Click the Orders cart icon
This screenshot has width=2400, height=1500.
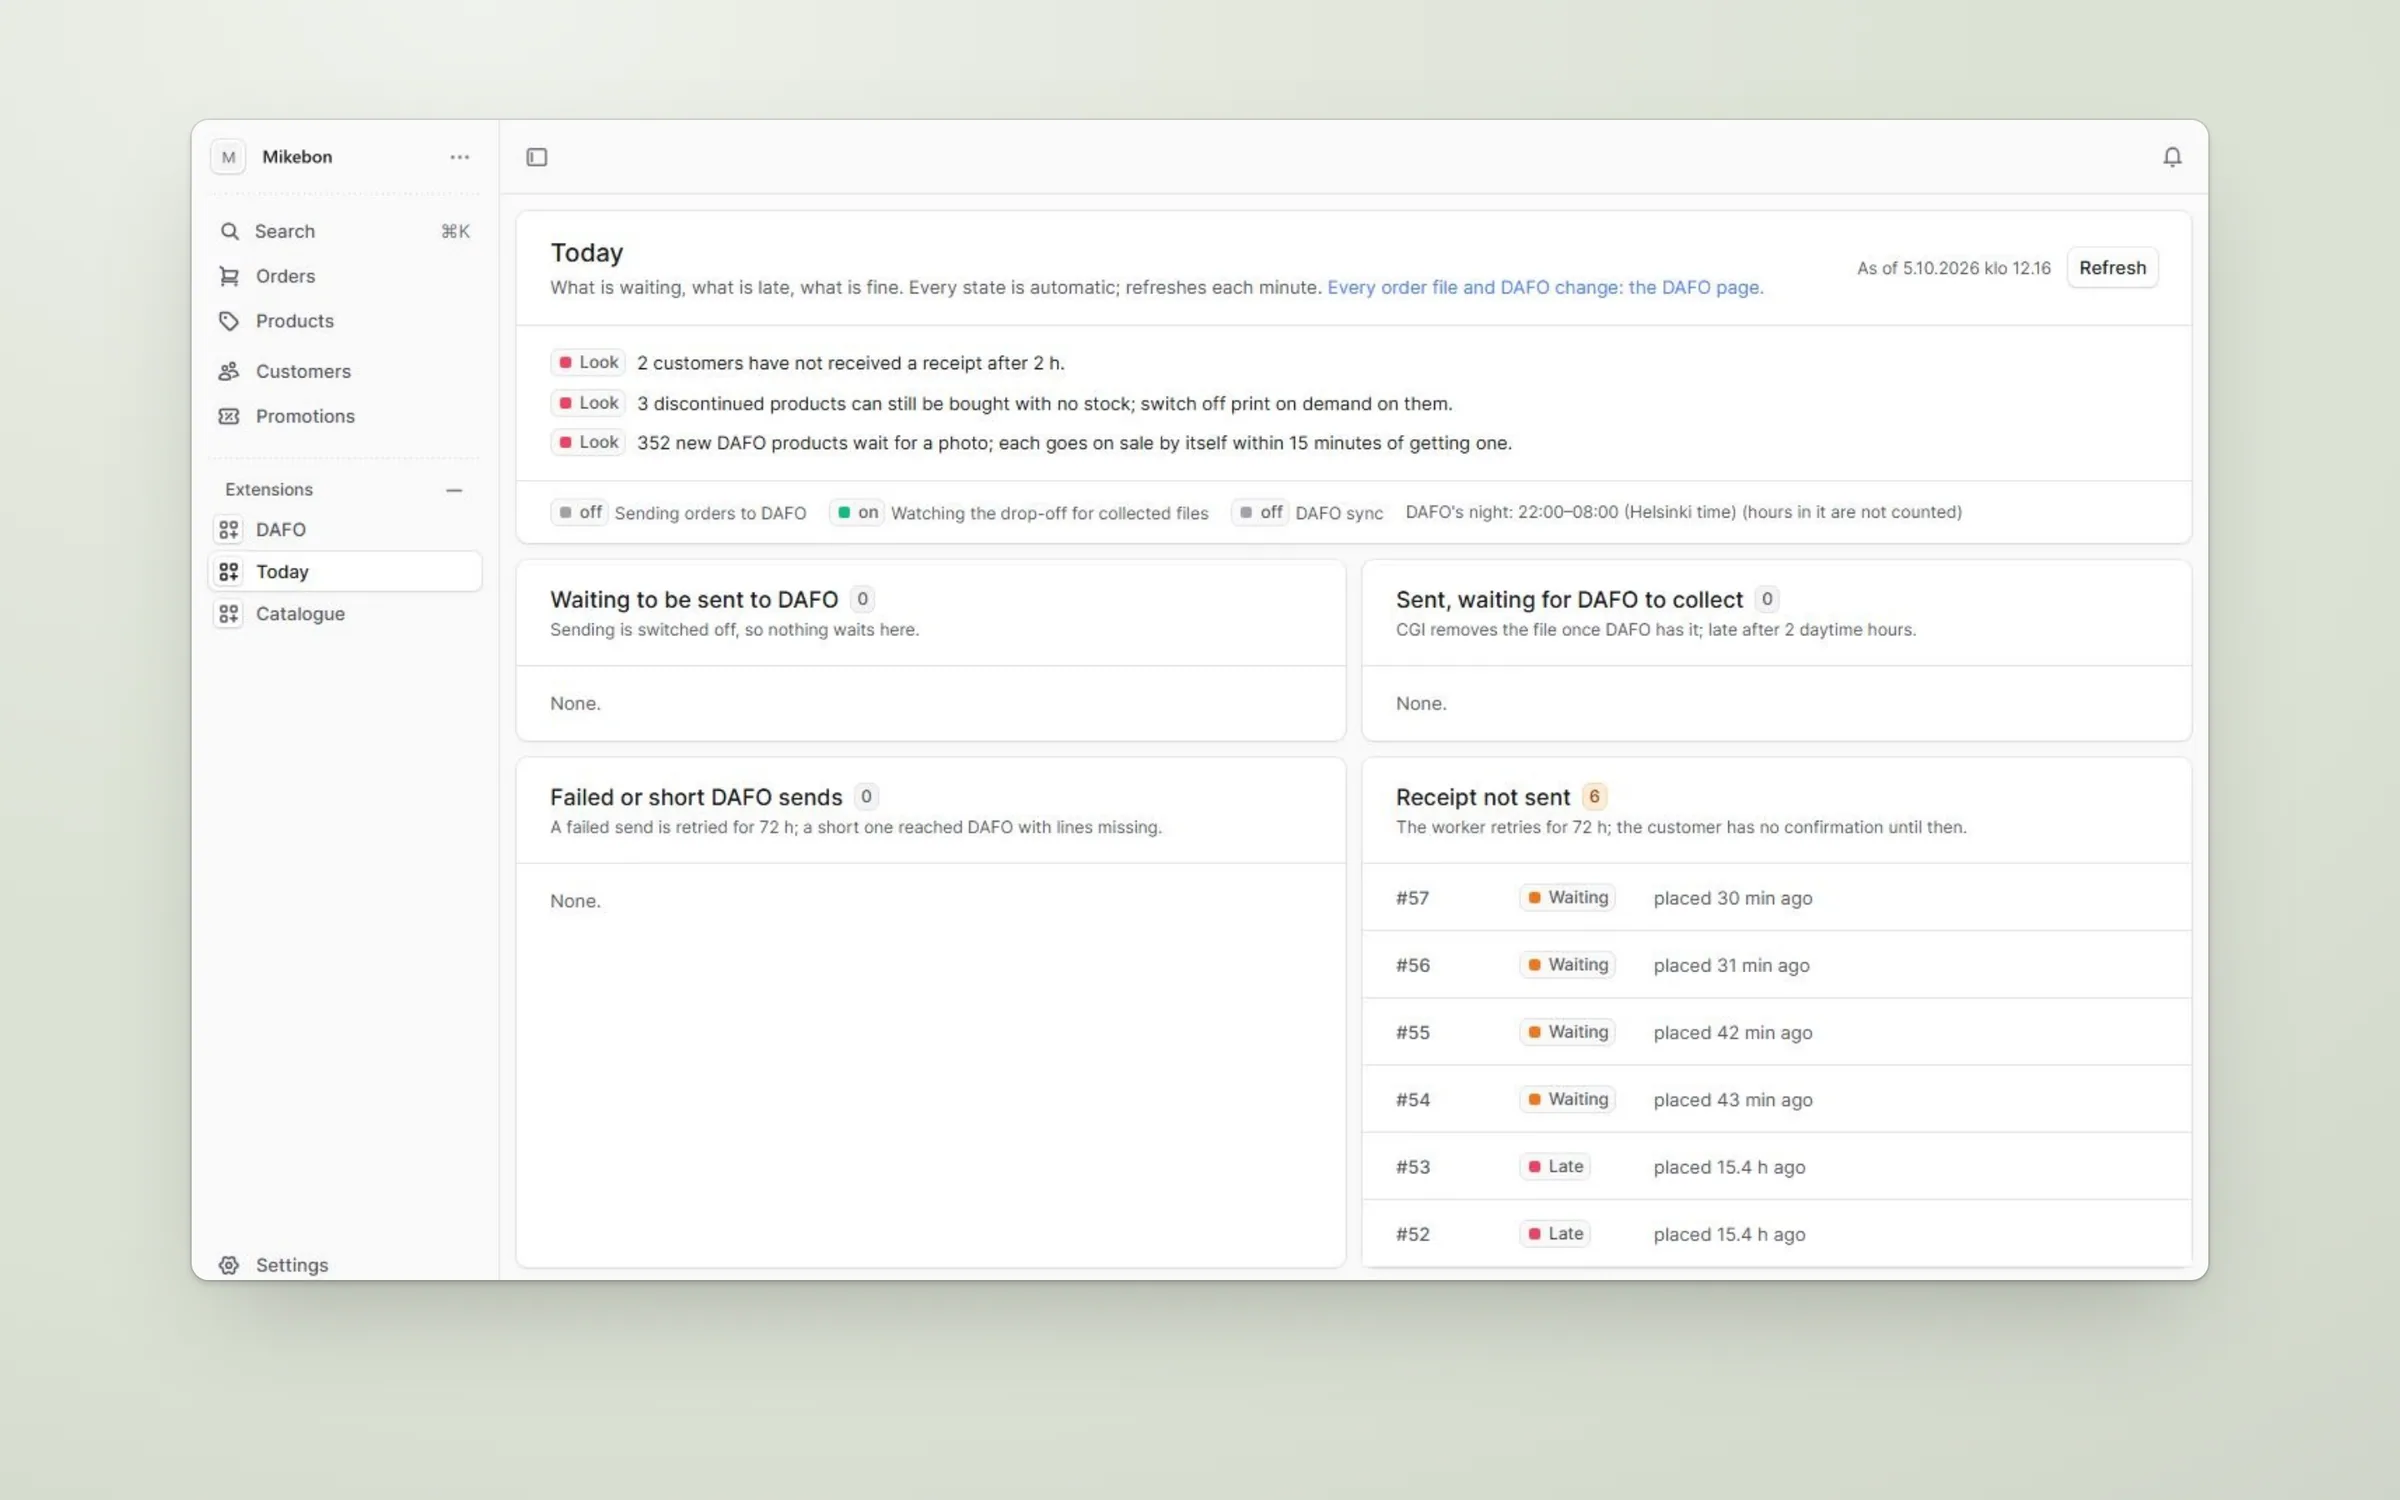click(x=229, y=276)
